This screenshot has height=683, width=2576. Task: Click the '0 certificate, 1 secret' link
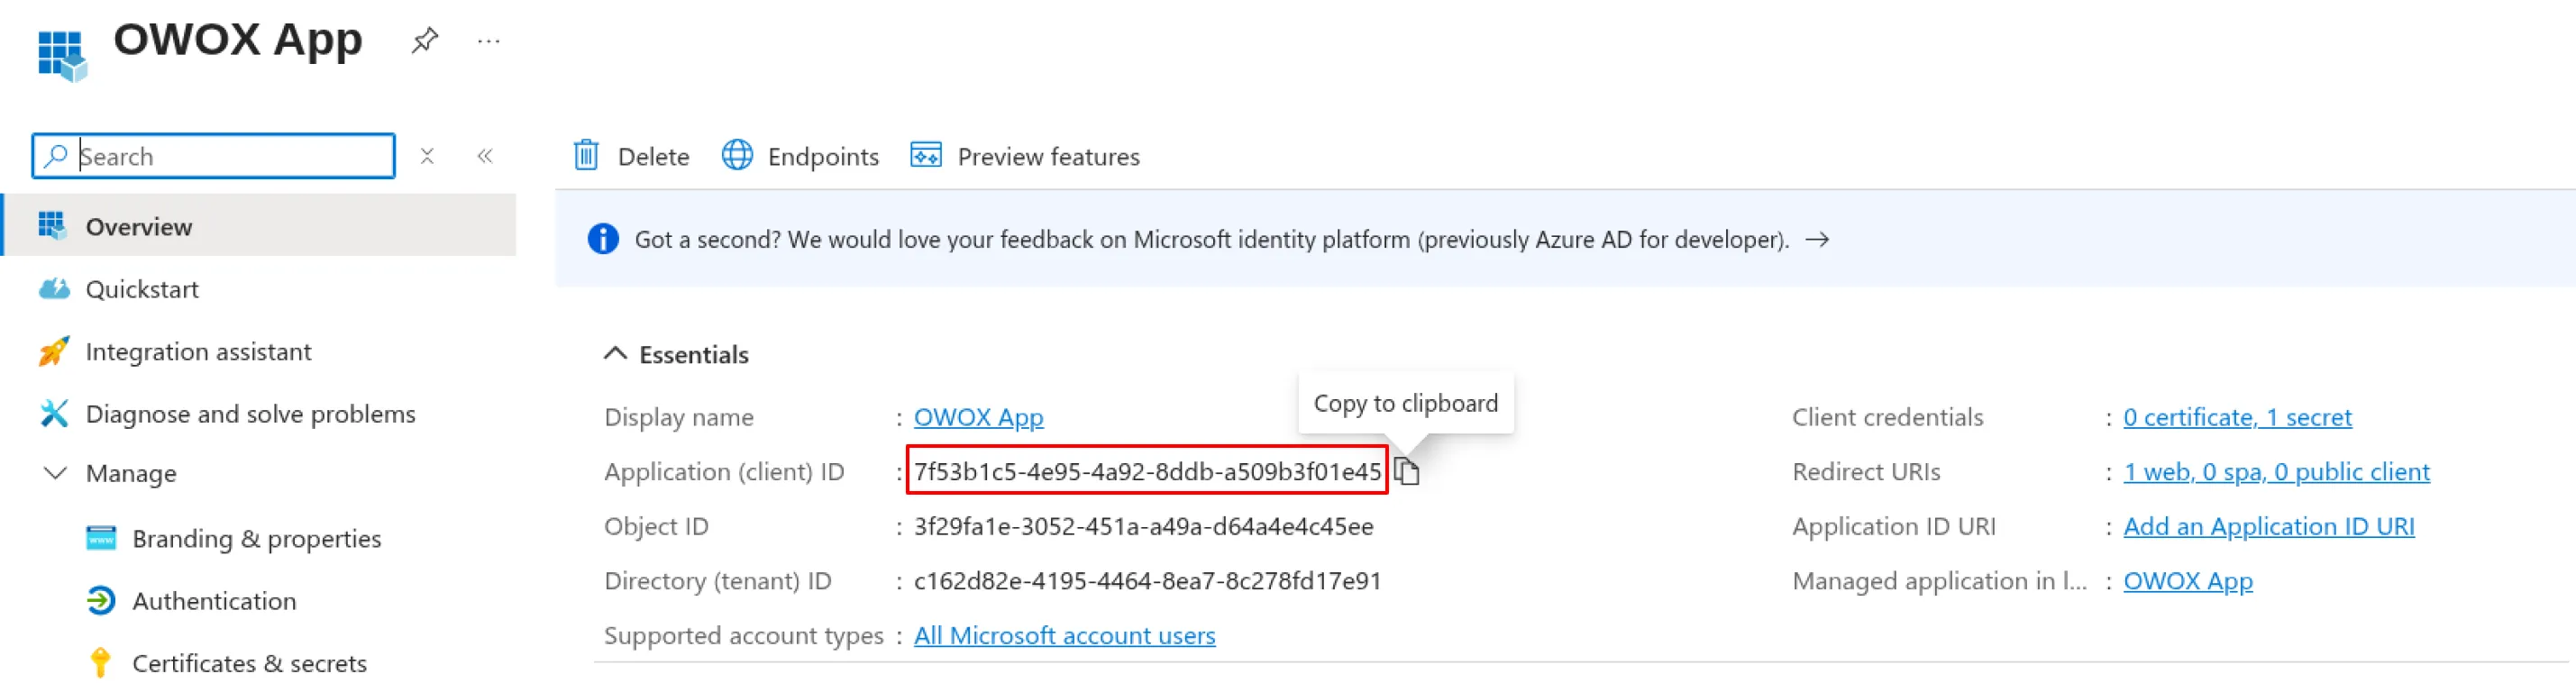[x=2237, y=417]
